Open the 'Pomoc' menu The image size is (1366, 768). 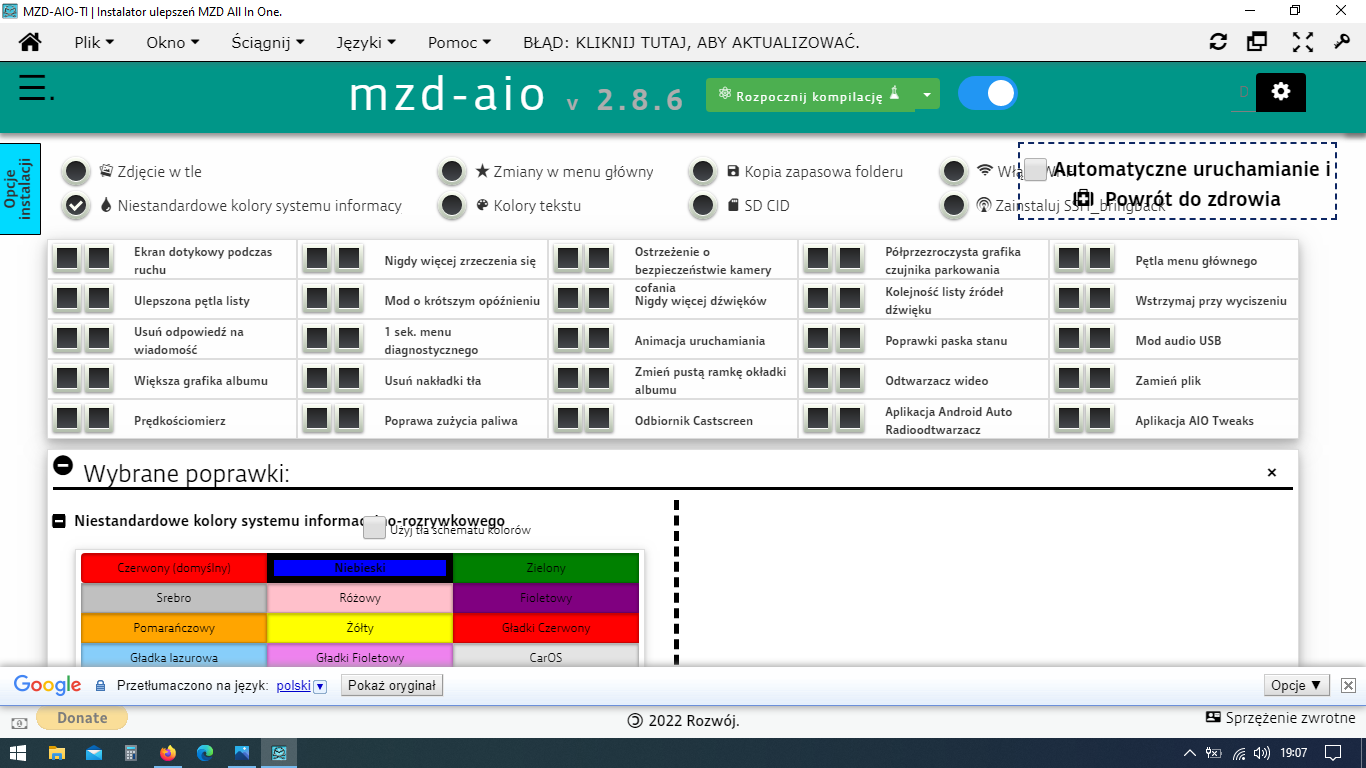pos(459,42)
